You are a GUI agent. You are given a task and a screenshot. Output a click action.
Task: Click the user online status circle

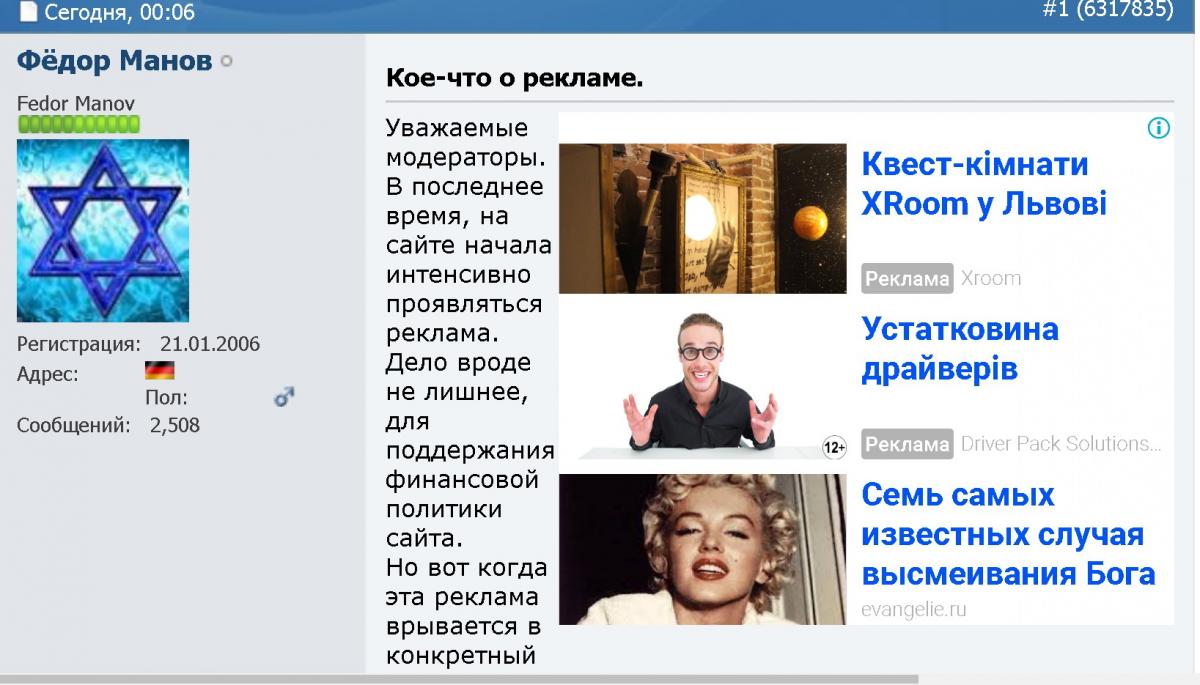(x=226, y=62)
